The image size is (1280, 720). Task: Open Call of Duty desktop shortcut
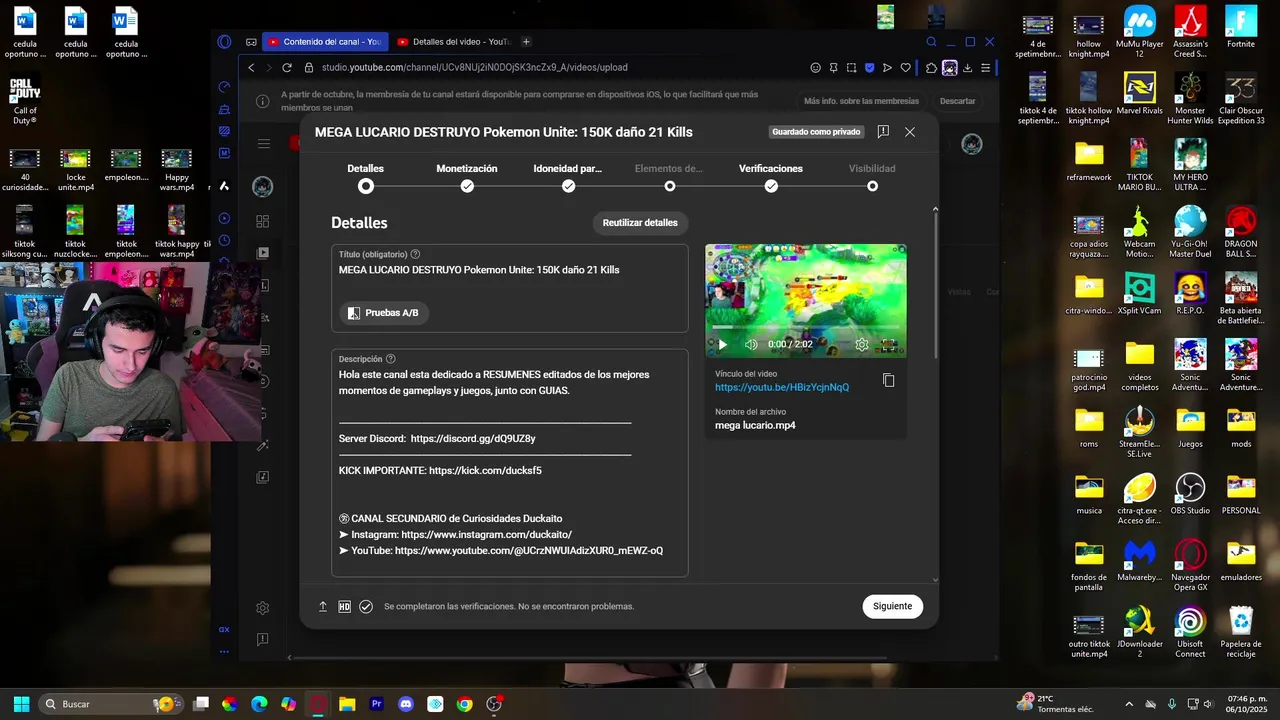click(x=25, y=102)
